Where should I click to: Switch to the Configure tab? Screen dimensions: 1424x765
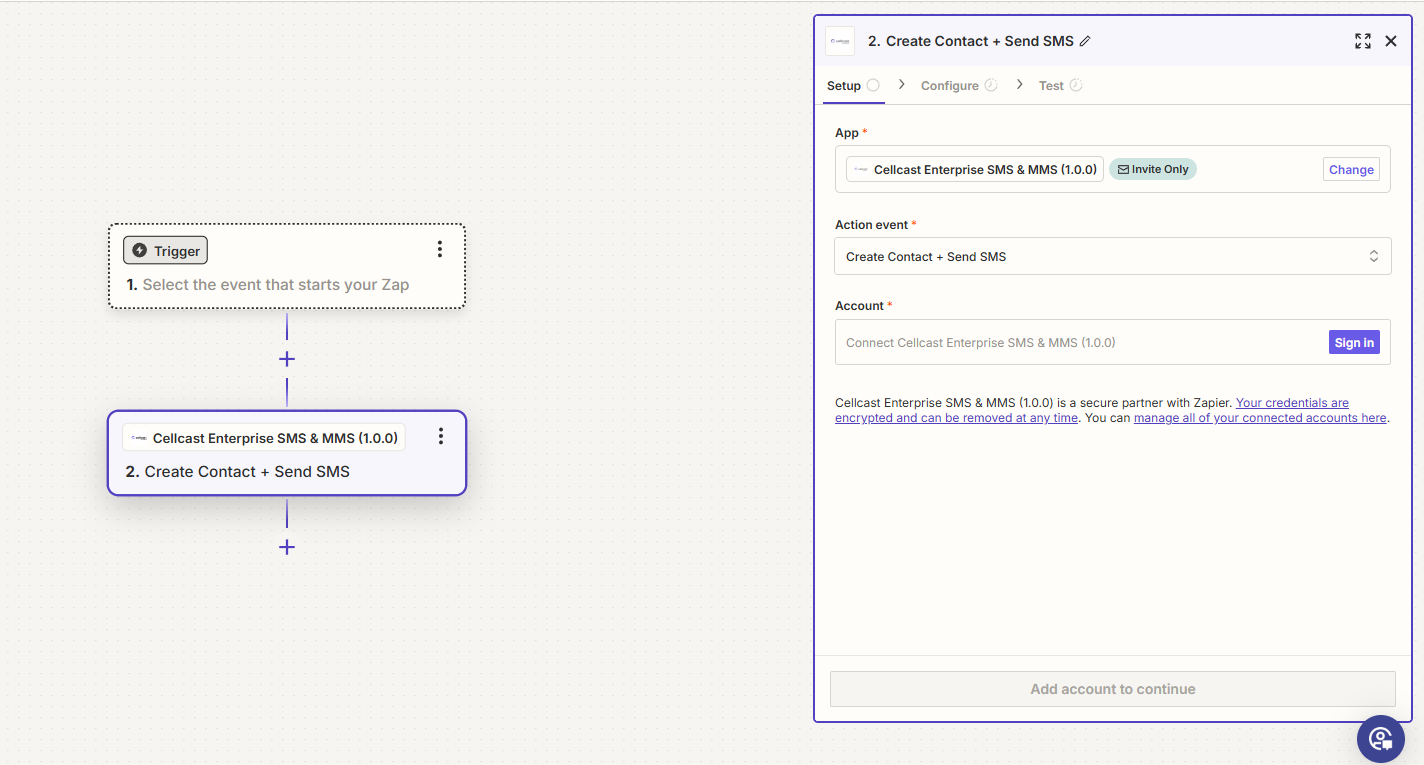959,86
